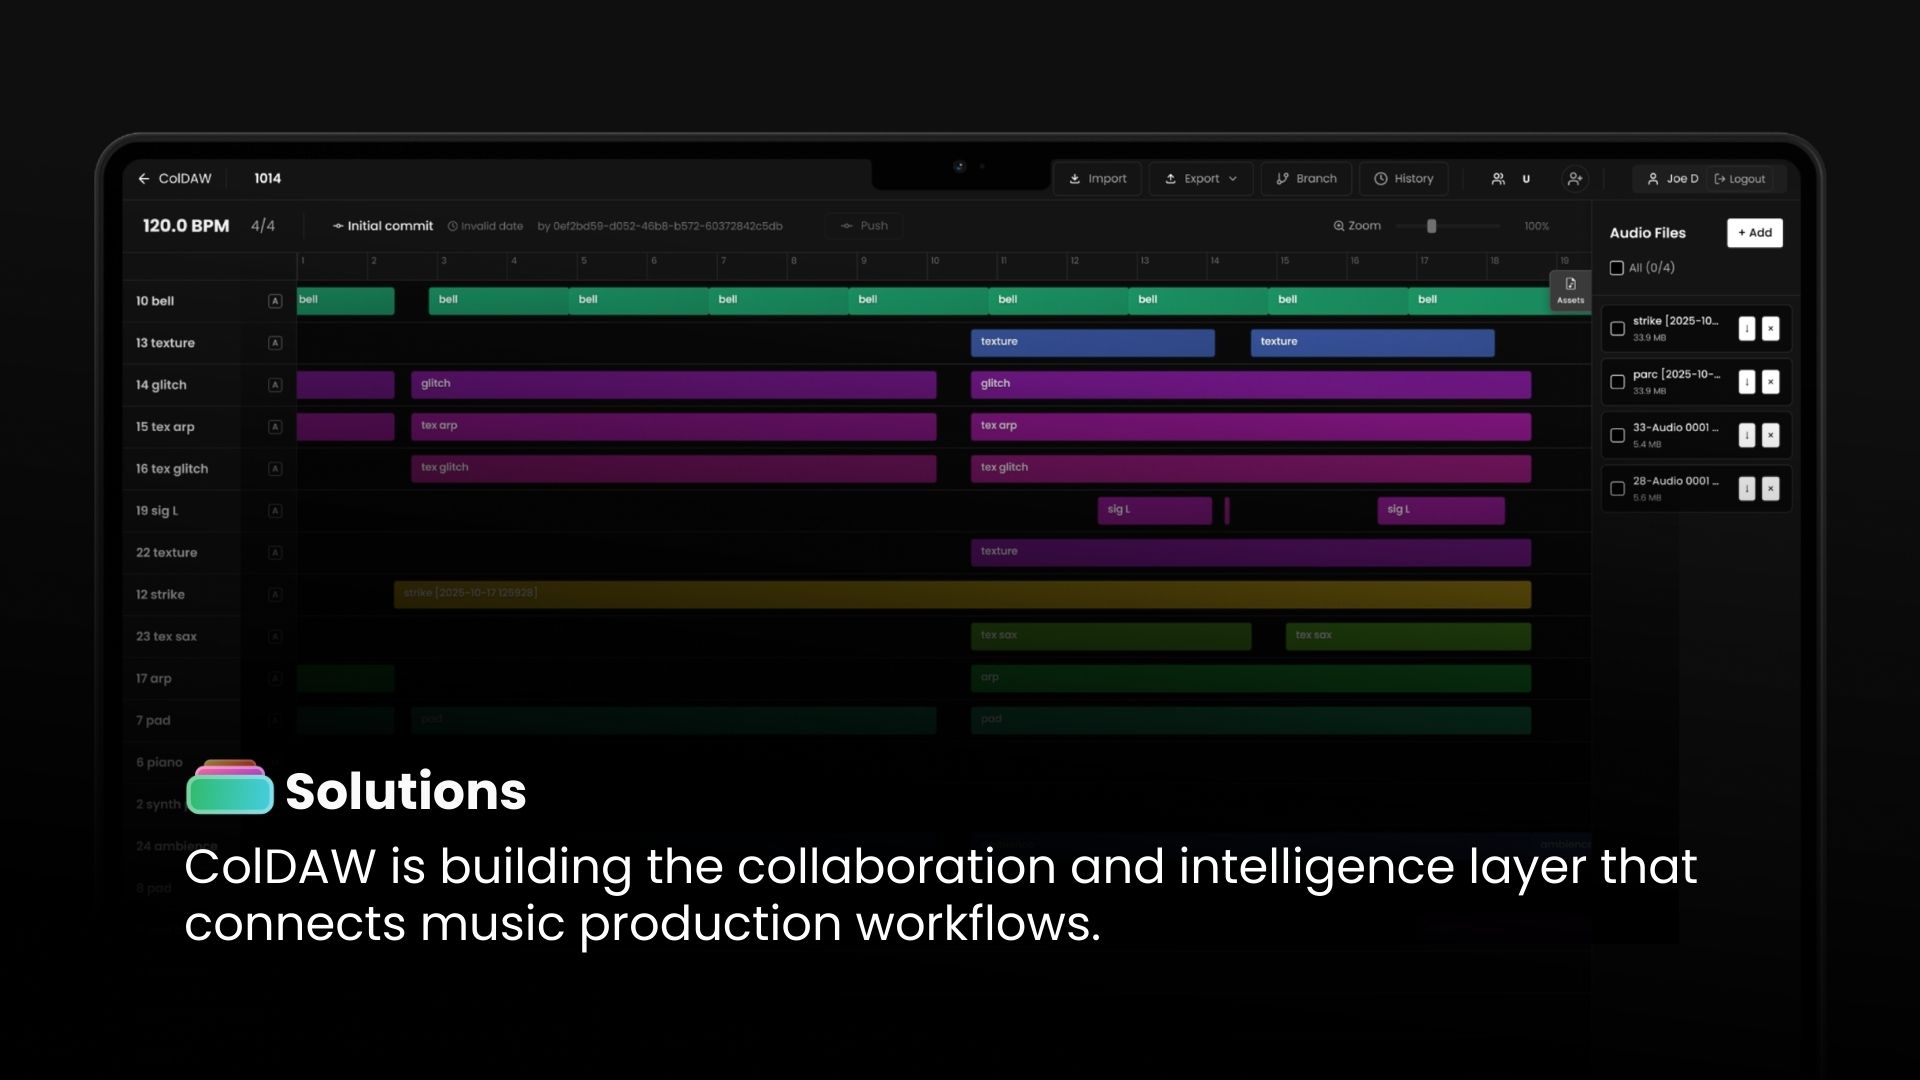This screenshot has height=1080, width=1920.
Task: Click the A badge on 22 texture track
Action: pos(275,553)
